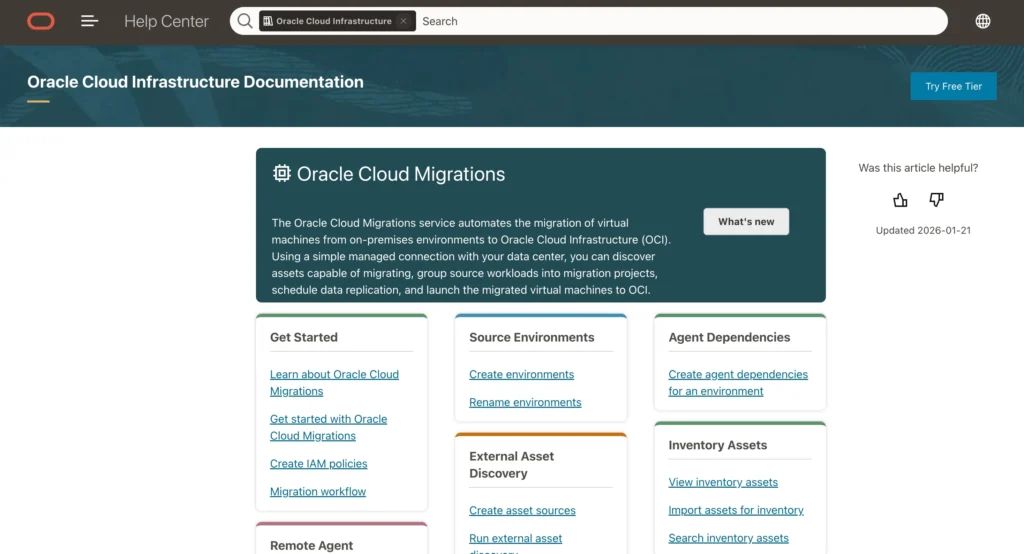
Task: Open the hamburger navigation menu
Action: pyautogui.click(x=89, y=22)
